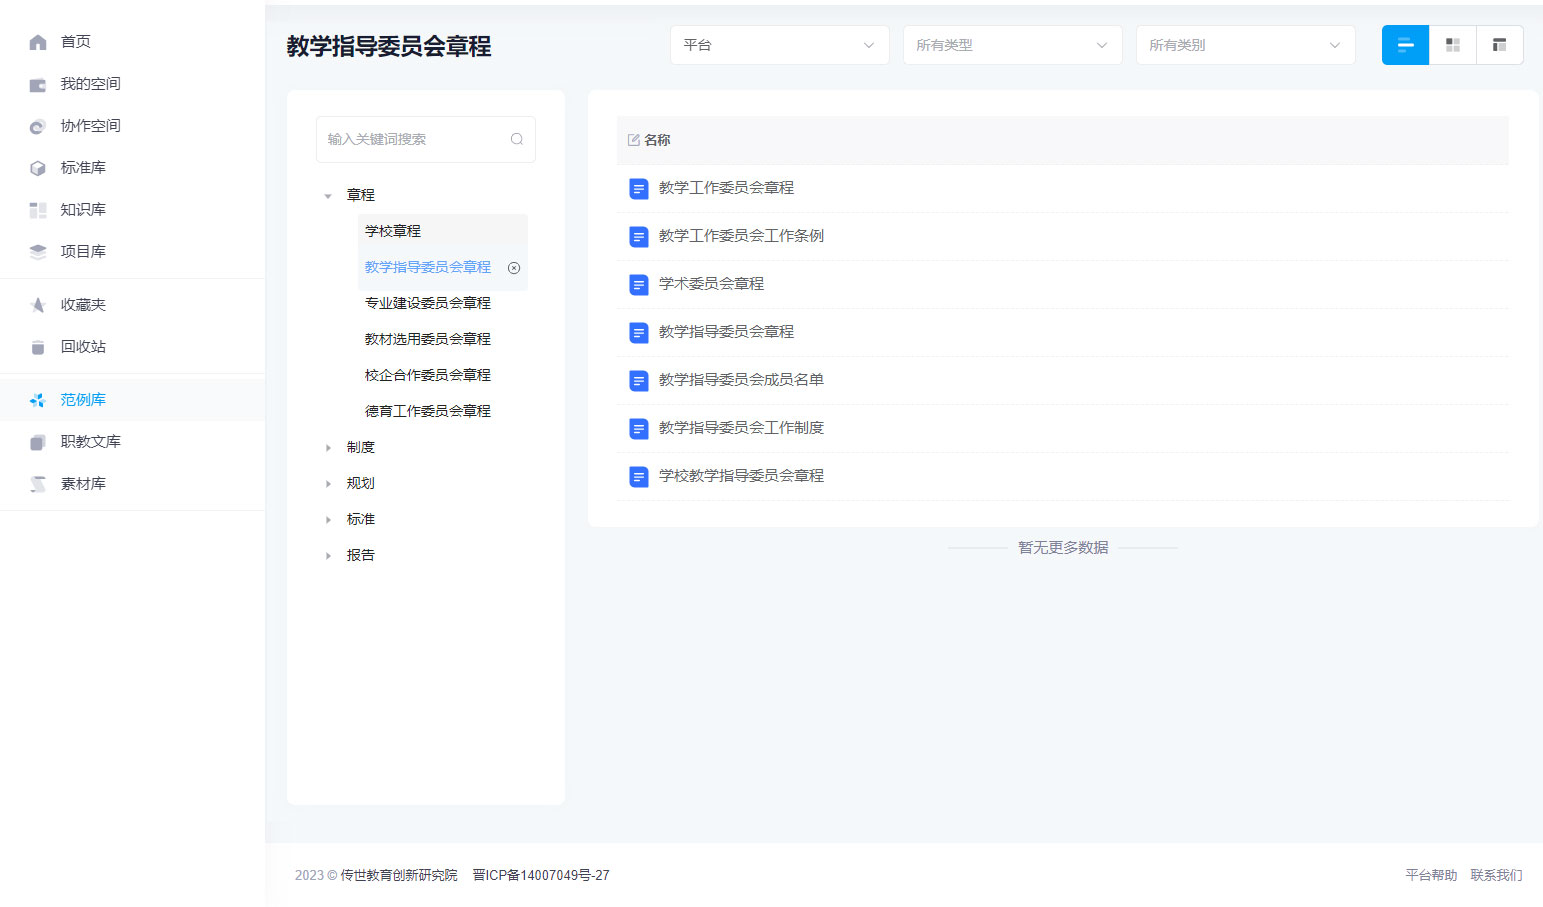This screenshot has height=907, width=1543.
Task: Go to 首页 in the sidebar
Action: (75, 42)
